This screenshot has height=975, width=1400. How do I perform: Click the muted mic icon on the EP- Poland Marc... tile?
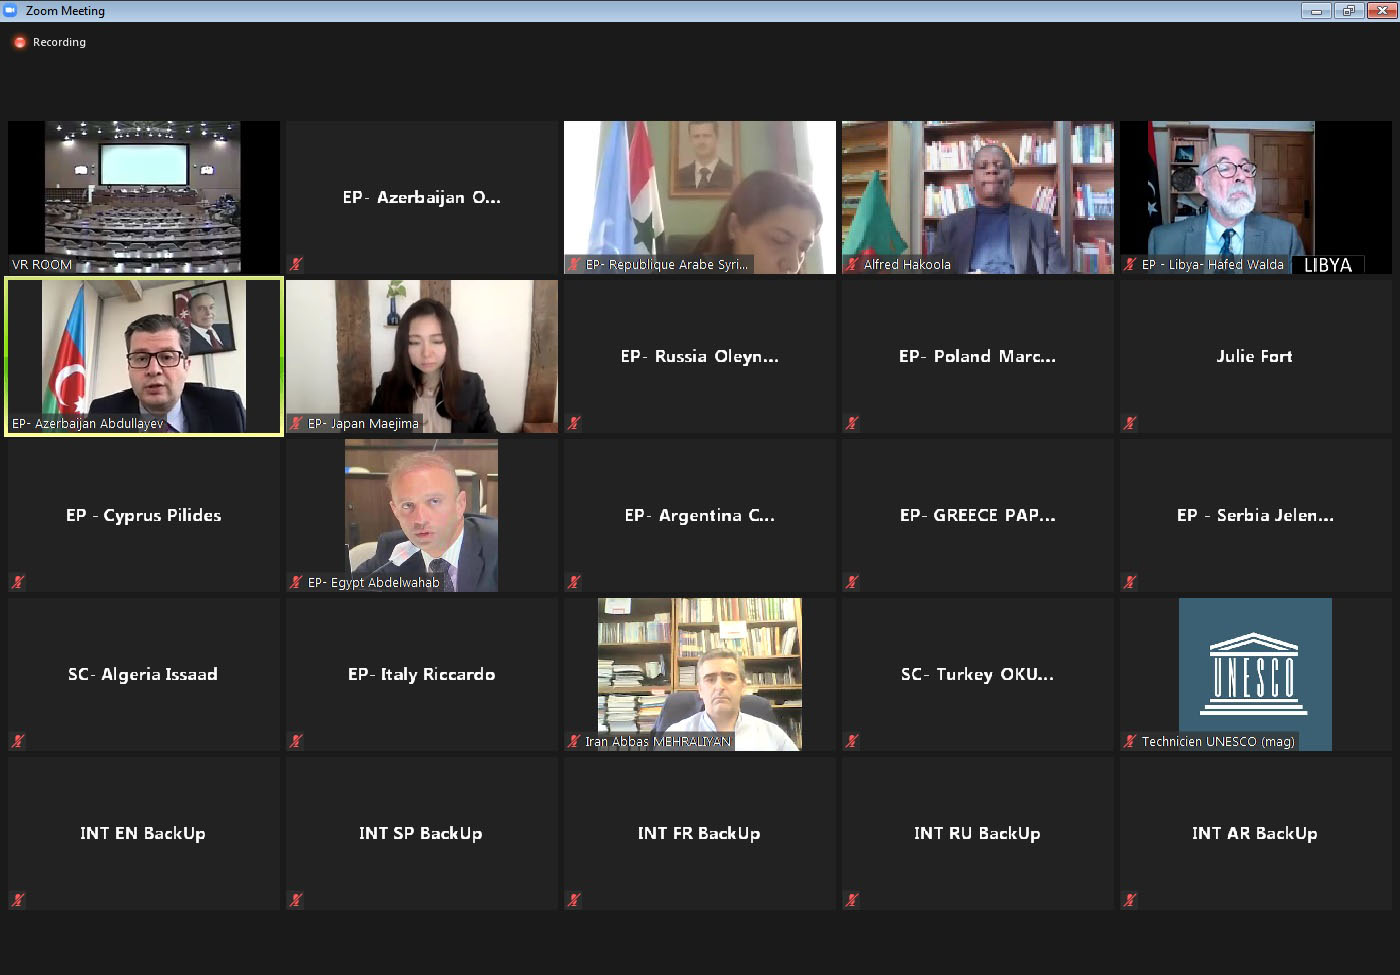point(852,423)
